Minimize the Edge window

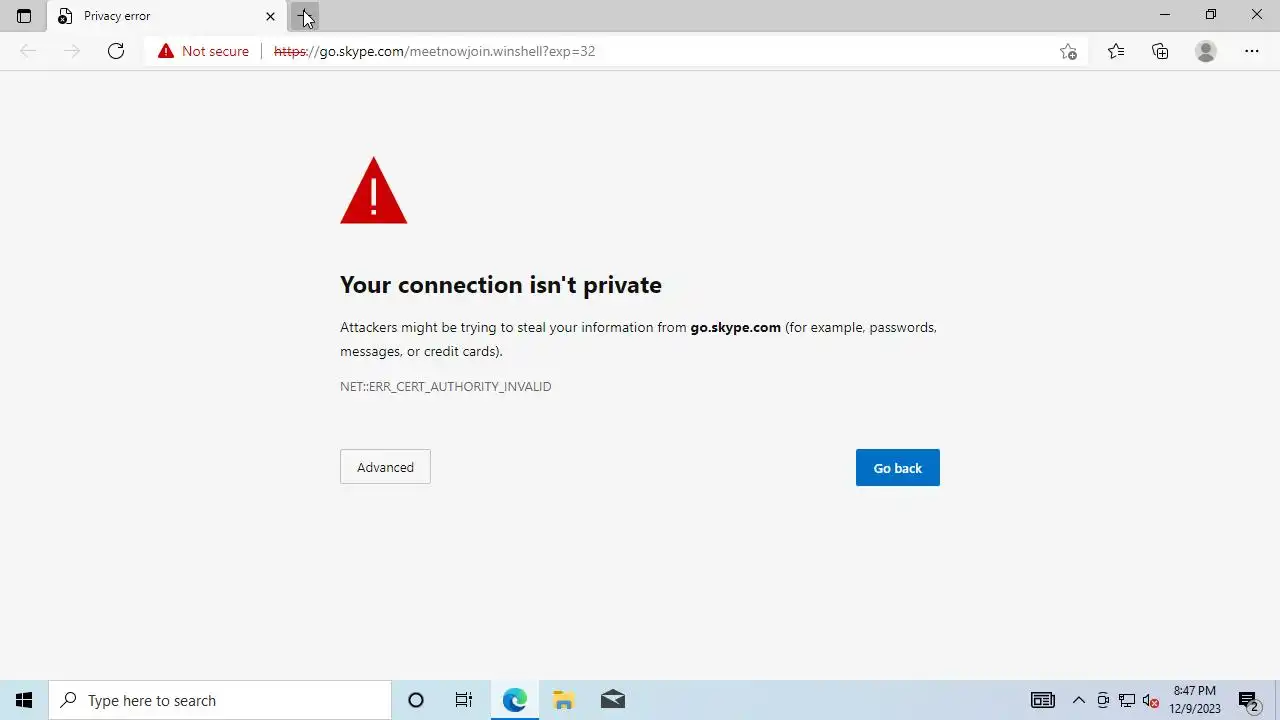[1164, 15]
